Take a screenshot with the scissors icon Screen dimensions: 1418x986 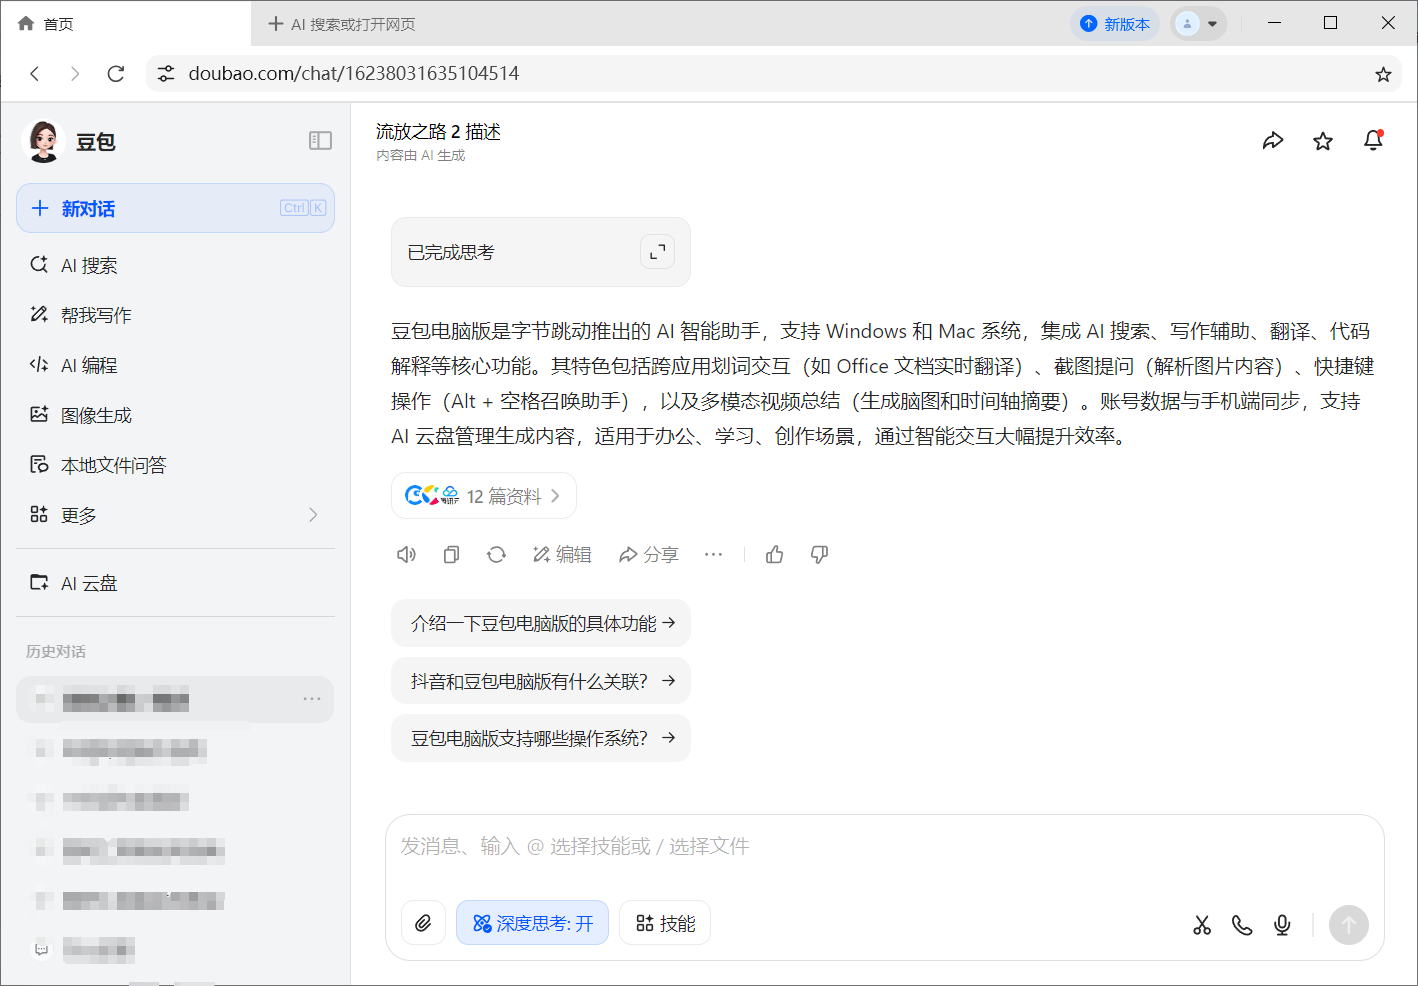(1202, 925)
